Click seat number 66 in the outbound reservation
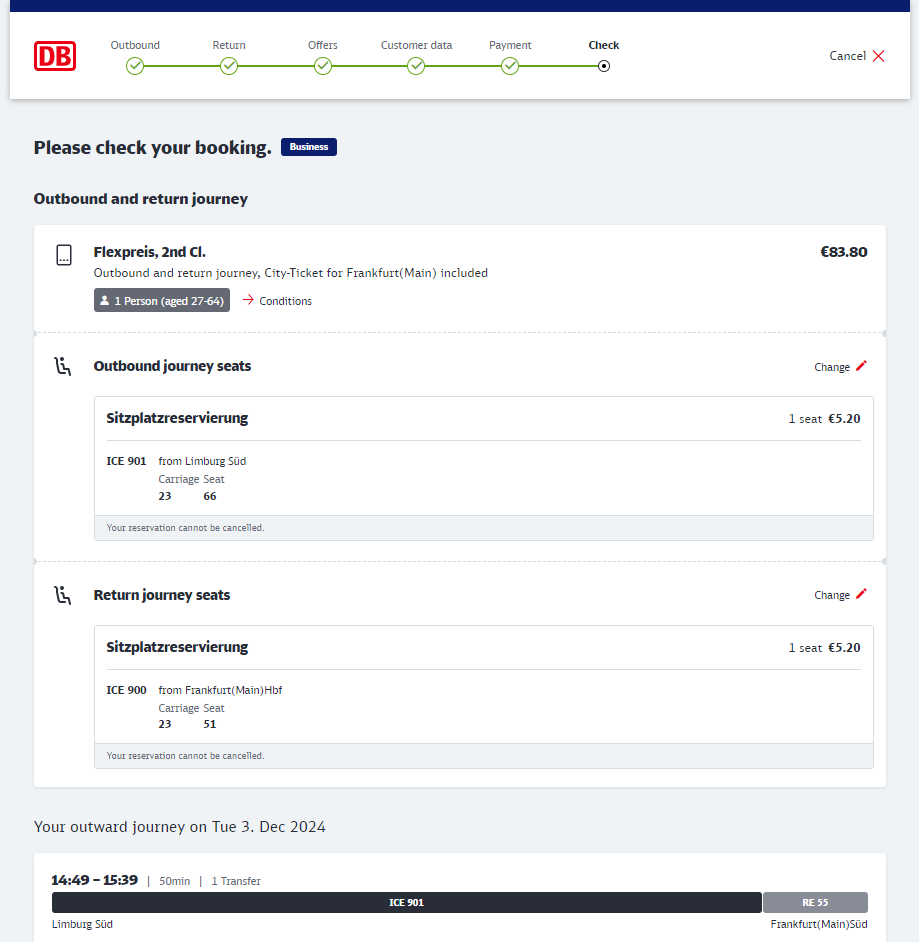 [210, 496]
